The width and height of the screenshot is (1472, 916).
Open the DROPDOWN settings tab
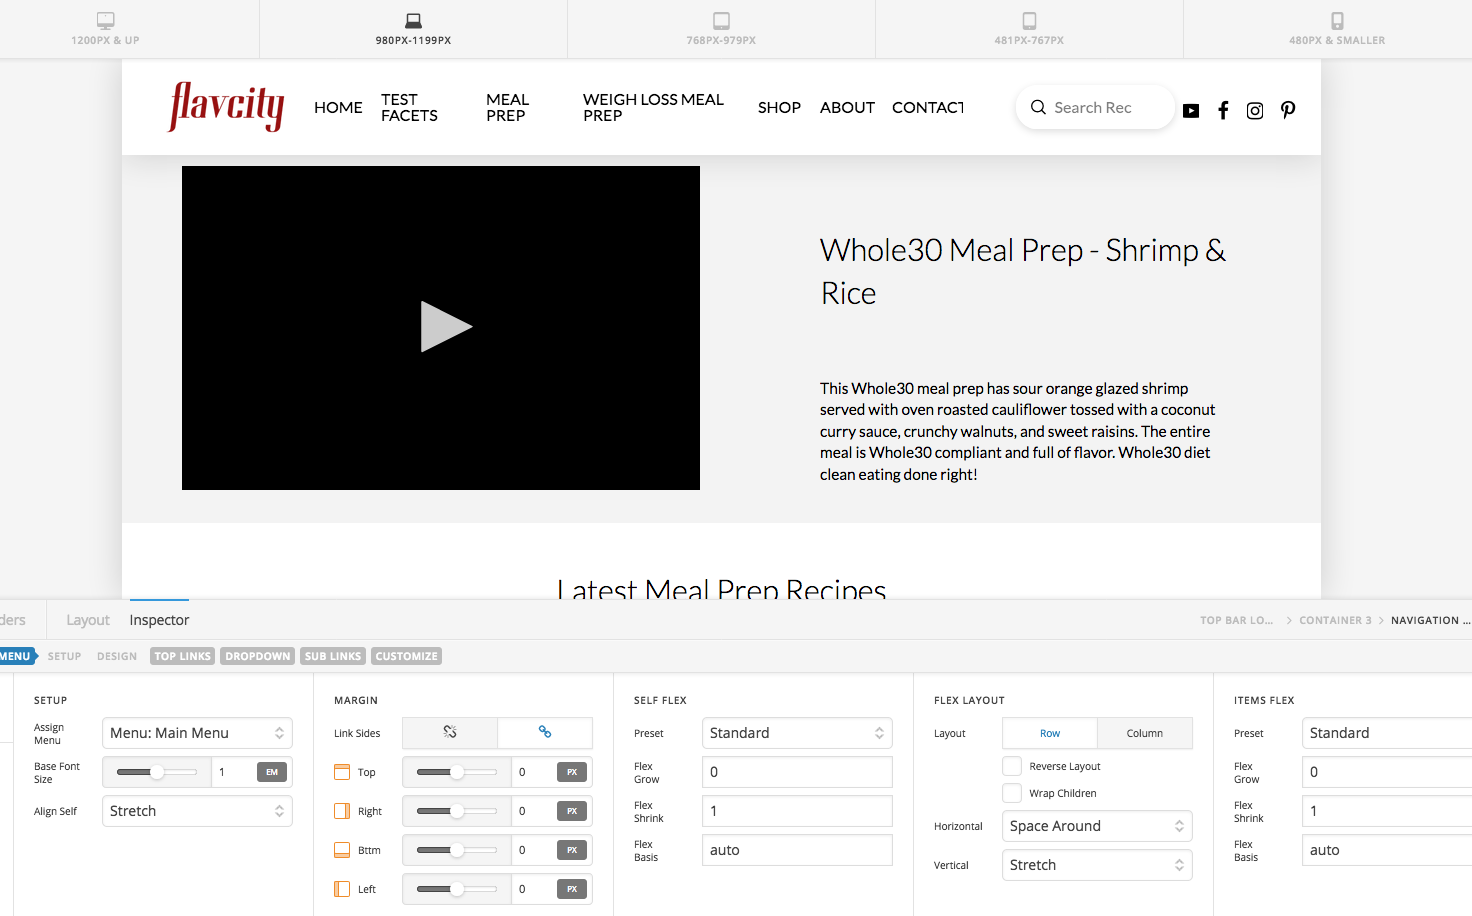point(258,656)
